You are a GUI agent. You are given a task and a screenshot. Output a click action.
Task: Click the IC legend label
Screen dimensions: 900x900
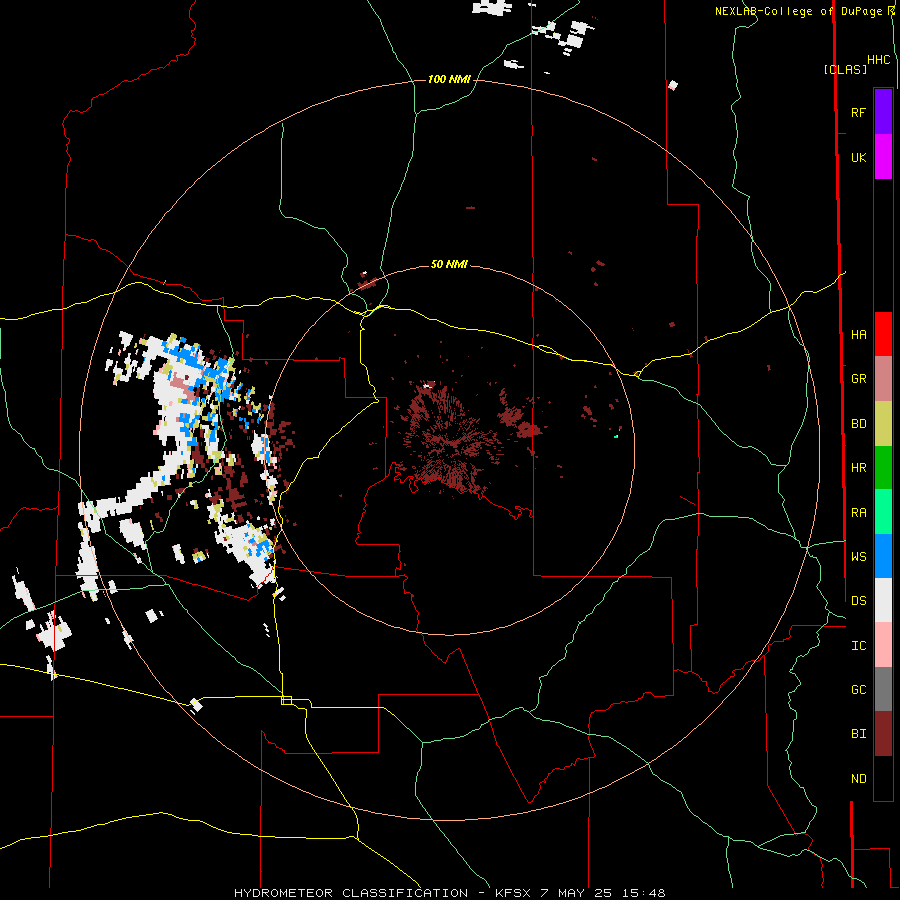coord(858,646)
